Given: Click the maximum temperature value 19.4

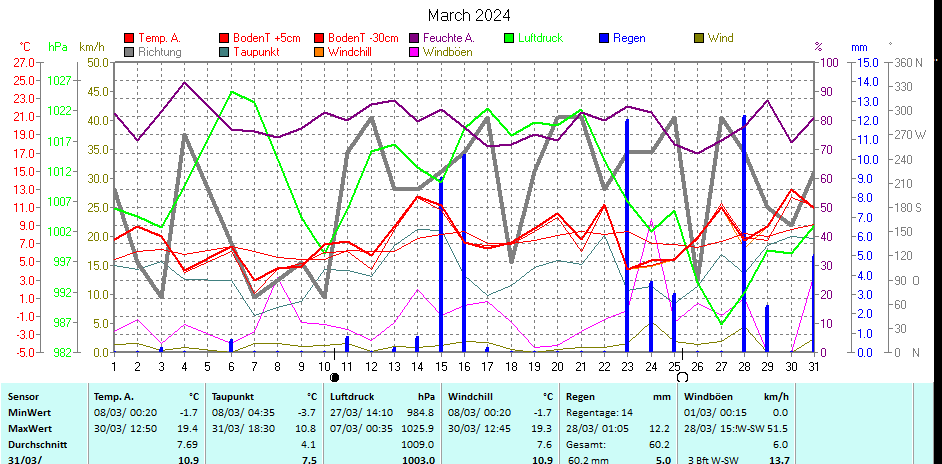Looking at the screenshot, I should [x=189, y=429].
